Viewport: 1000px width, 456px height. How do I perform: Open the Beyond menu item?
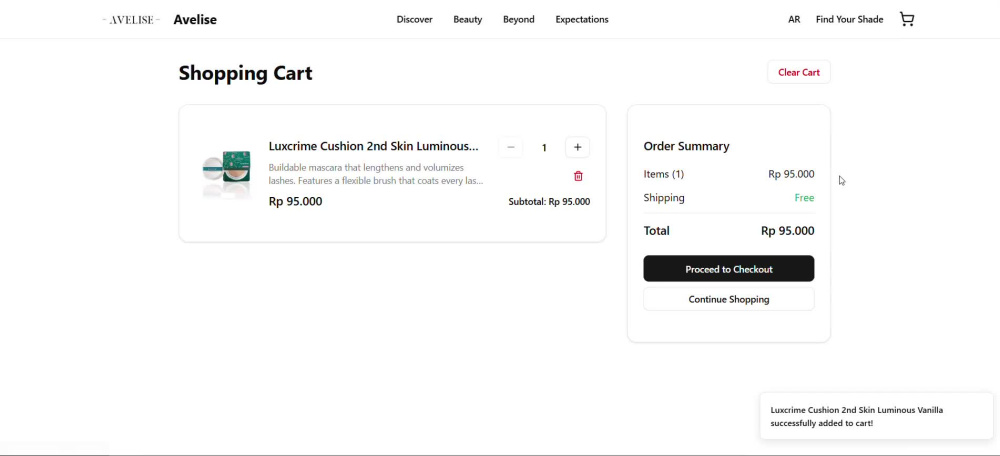(x=518, y=20)
